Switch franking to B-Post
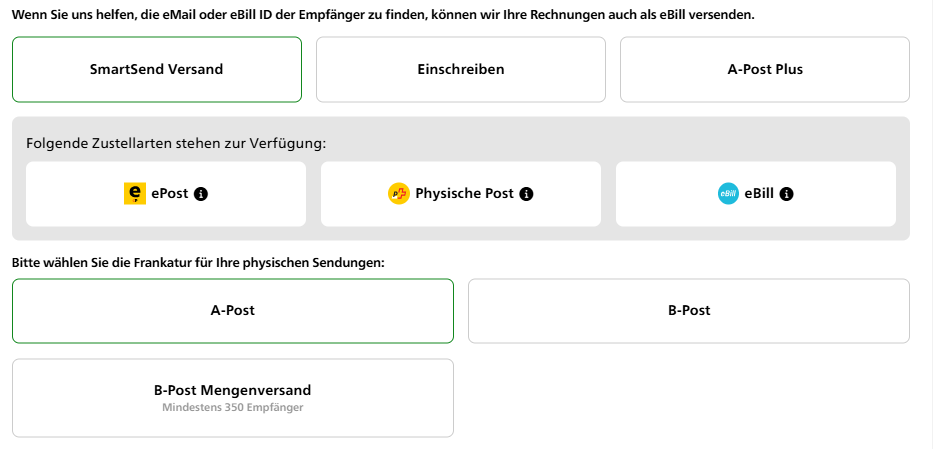The image size is (933, 449). [x=689, y=311]
